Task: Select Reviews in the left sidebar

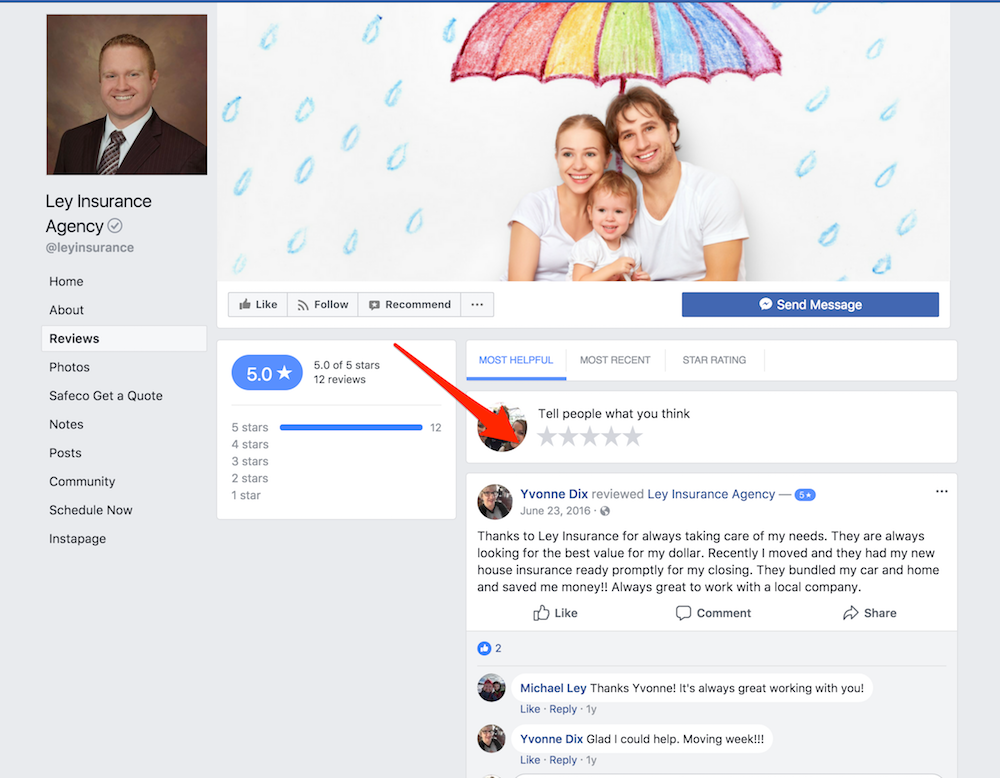Action: 124,339
